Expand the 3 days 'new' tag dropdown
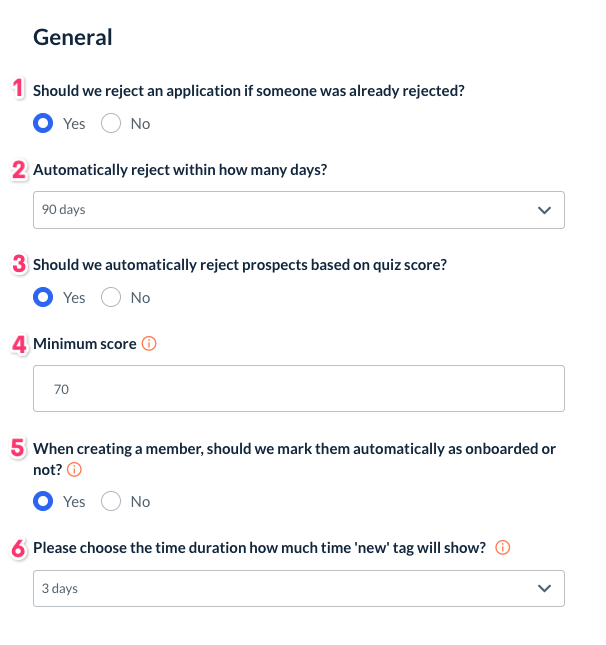Screen dimensions: 606x645 [298, 589]
